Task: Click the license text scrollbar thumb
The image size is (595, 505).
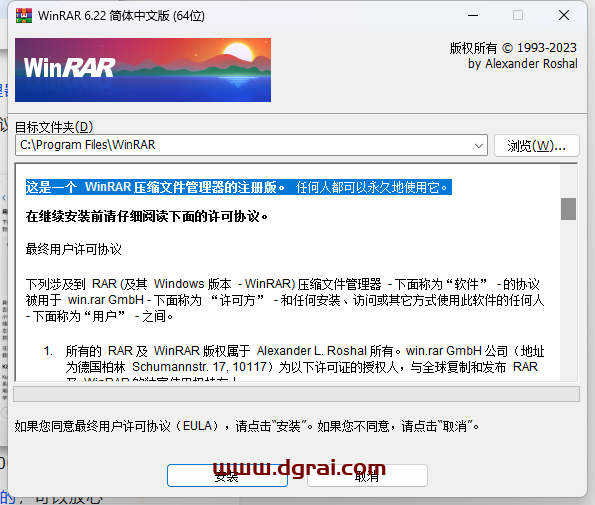Action: click(568, 209)
